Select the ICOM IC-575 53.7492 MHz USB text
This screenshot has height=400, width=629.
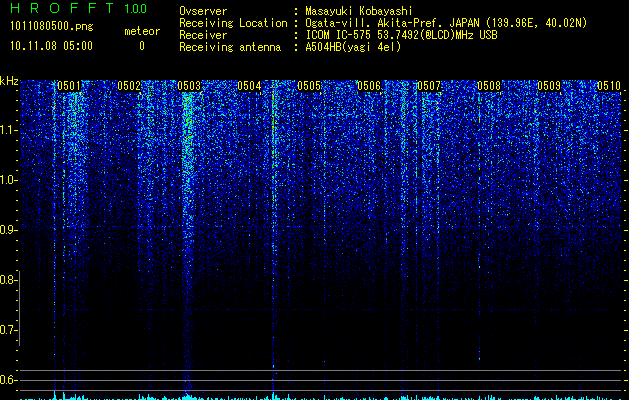(x=402, y=35)
